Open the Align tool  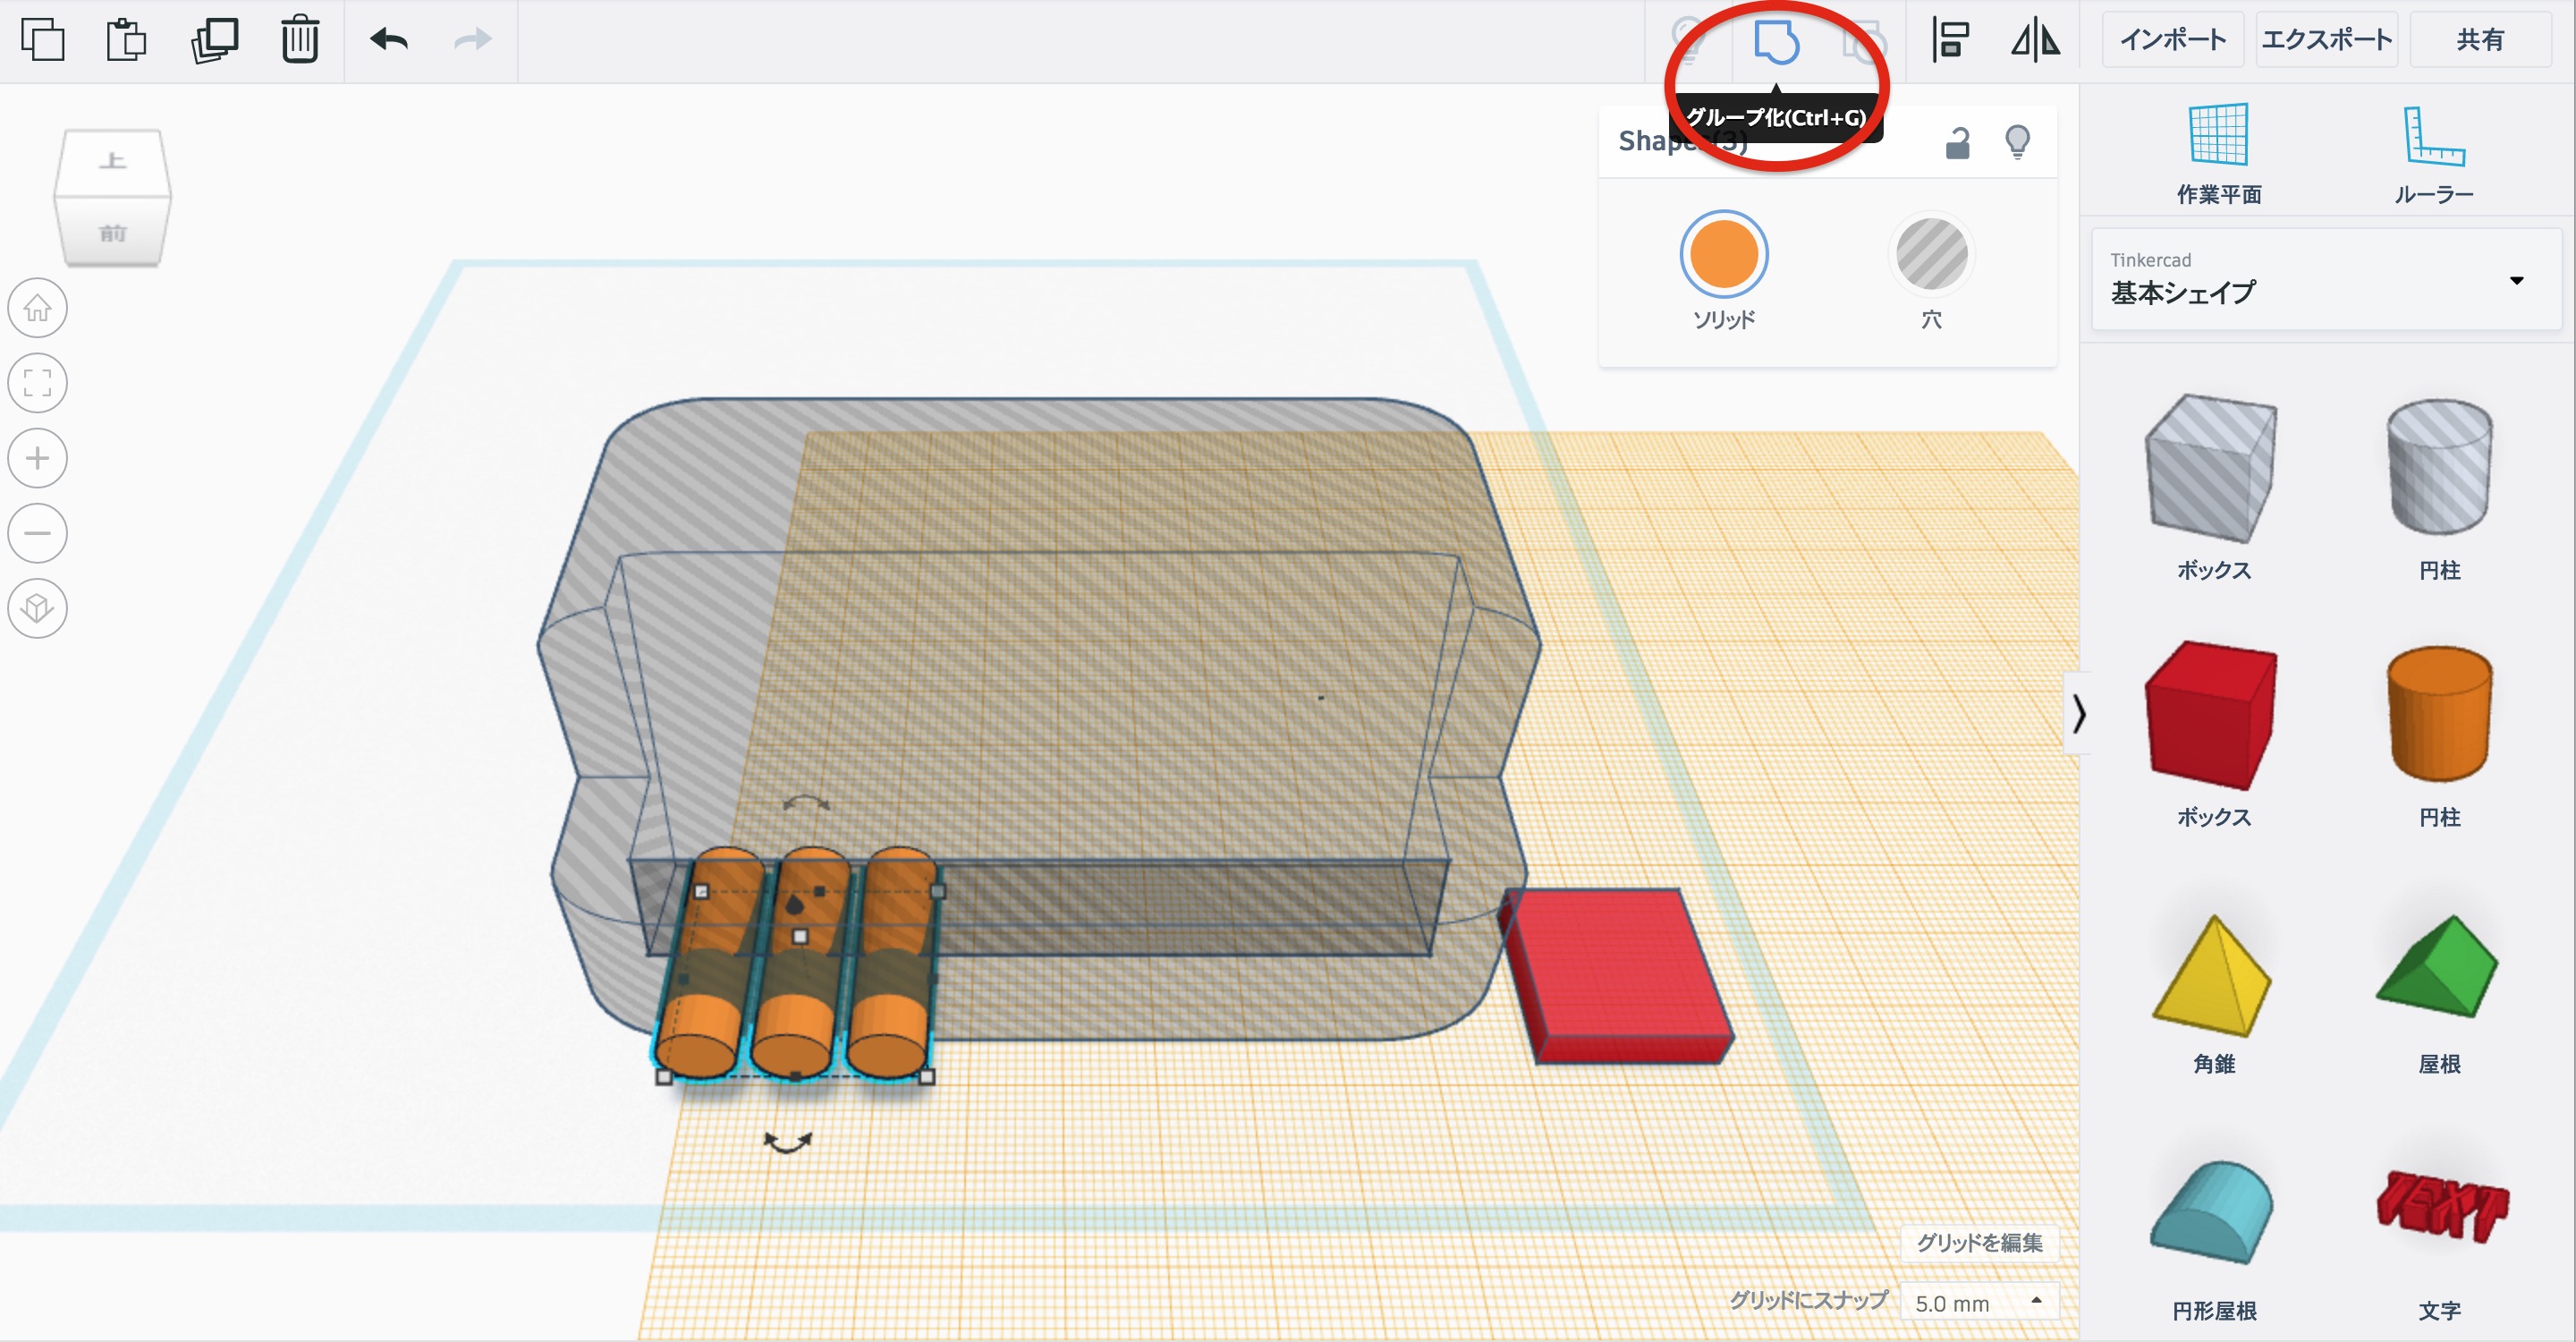pos(1950,40)
